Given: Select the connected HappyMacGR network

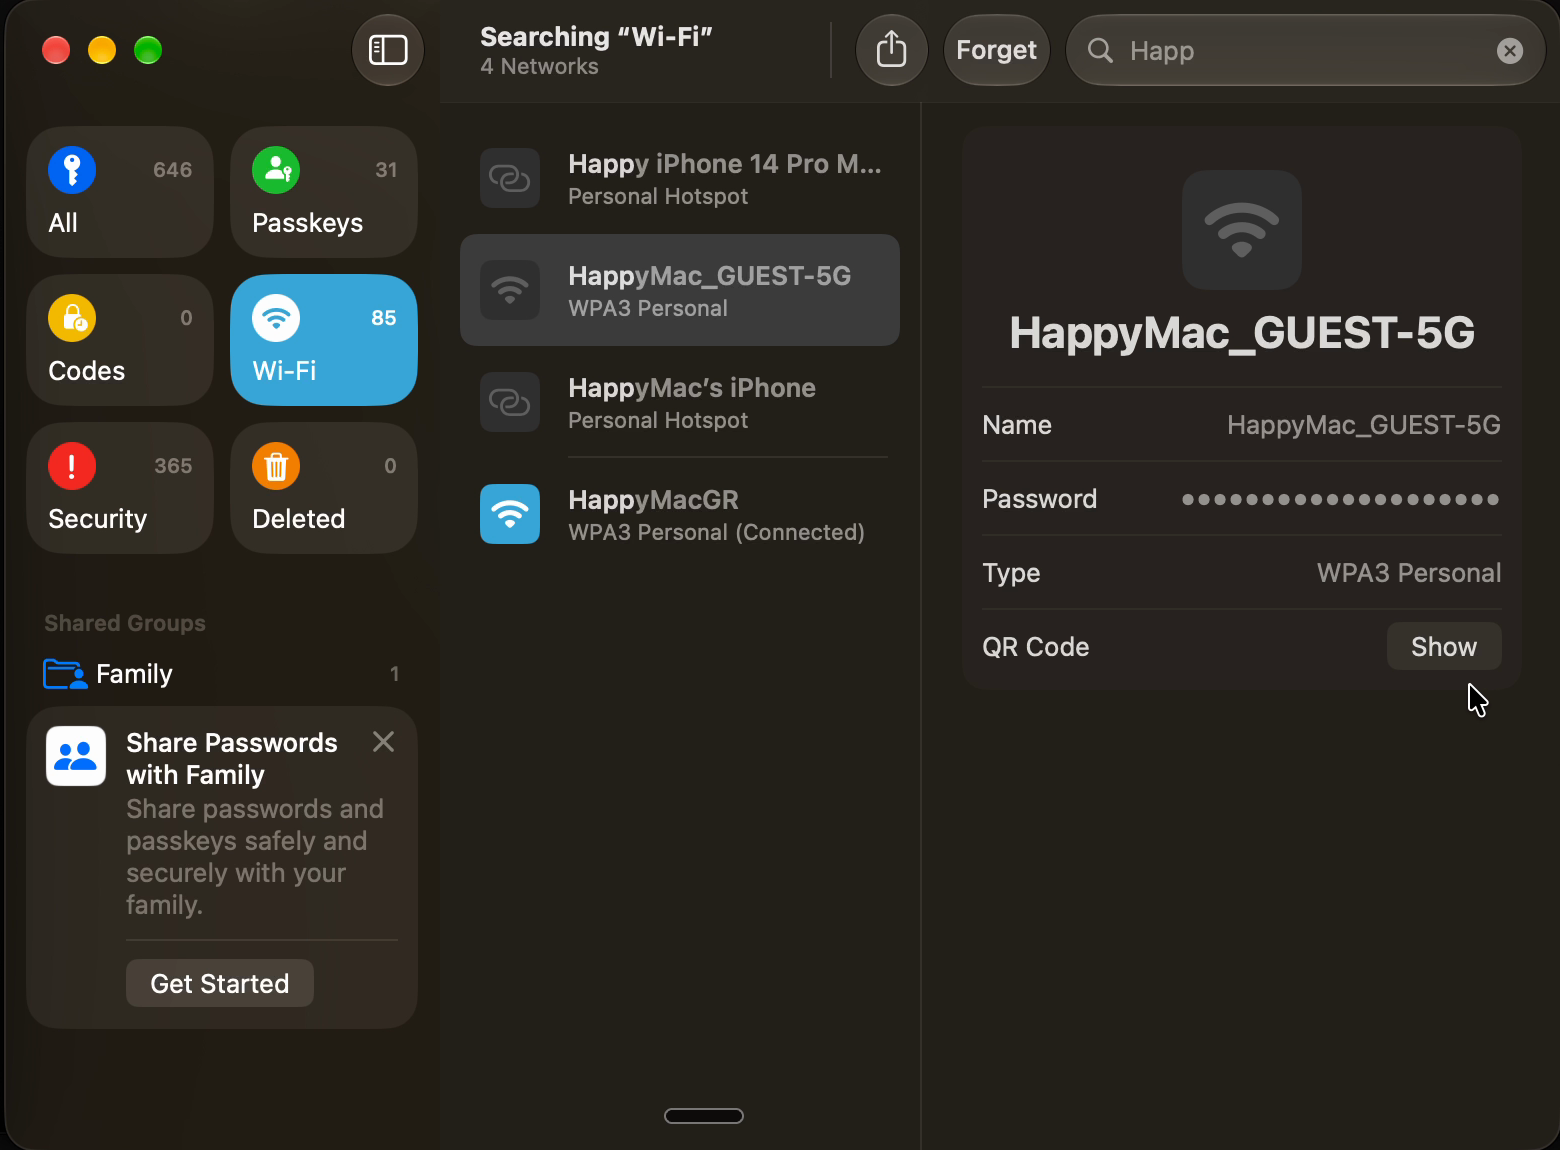Looking at the screenshot, I should [x=680, y=514].
